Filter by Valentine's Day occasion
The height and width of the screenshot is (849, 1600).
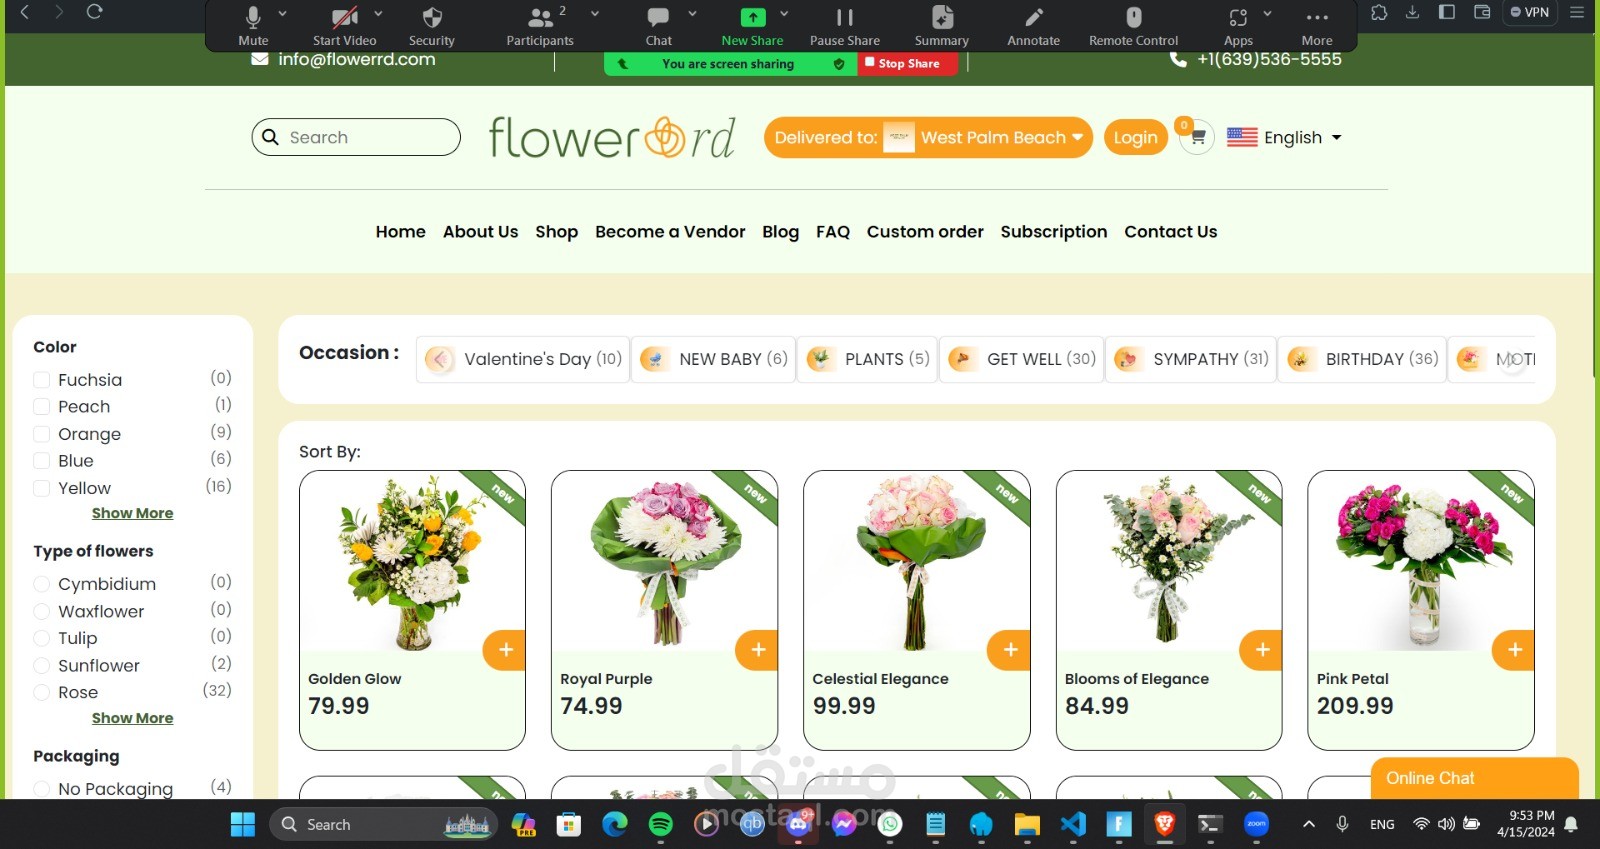pyautogui.click(x=523, y=359)
